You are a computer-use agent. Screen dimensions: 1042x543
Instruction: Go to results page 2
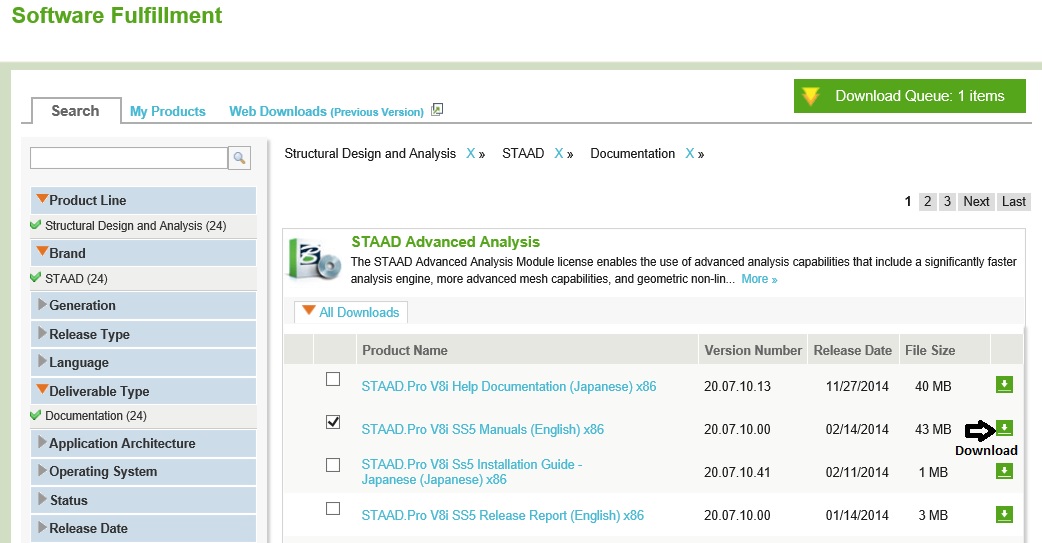(928, 201)
